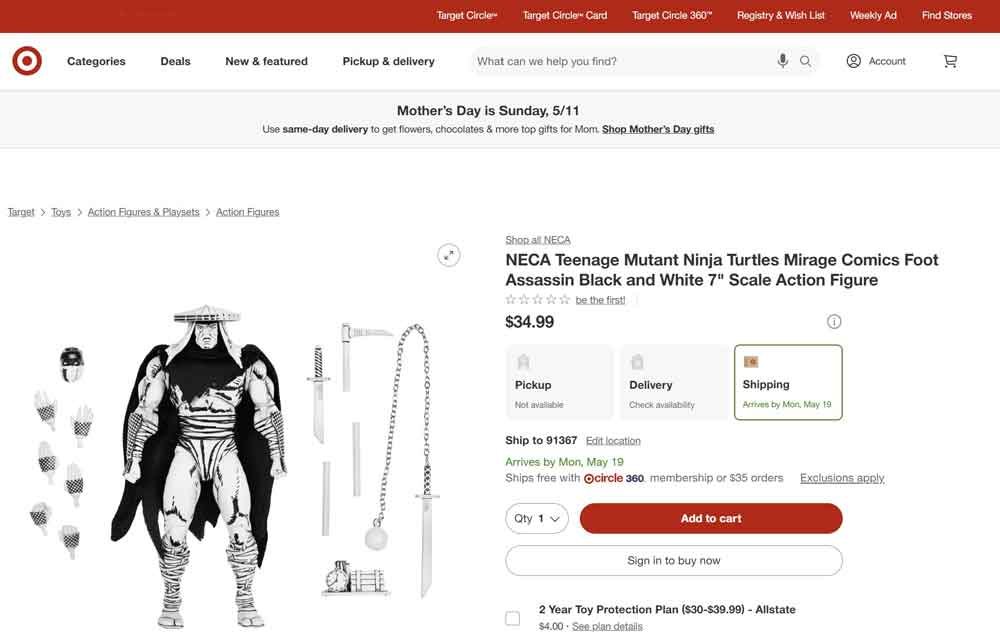
Task: Select the Pickup fulfillment option
Action: (x=559, y=381)
